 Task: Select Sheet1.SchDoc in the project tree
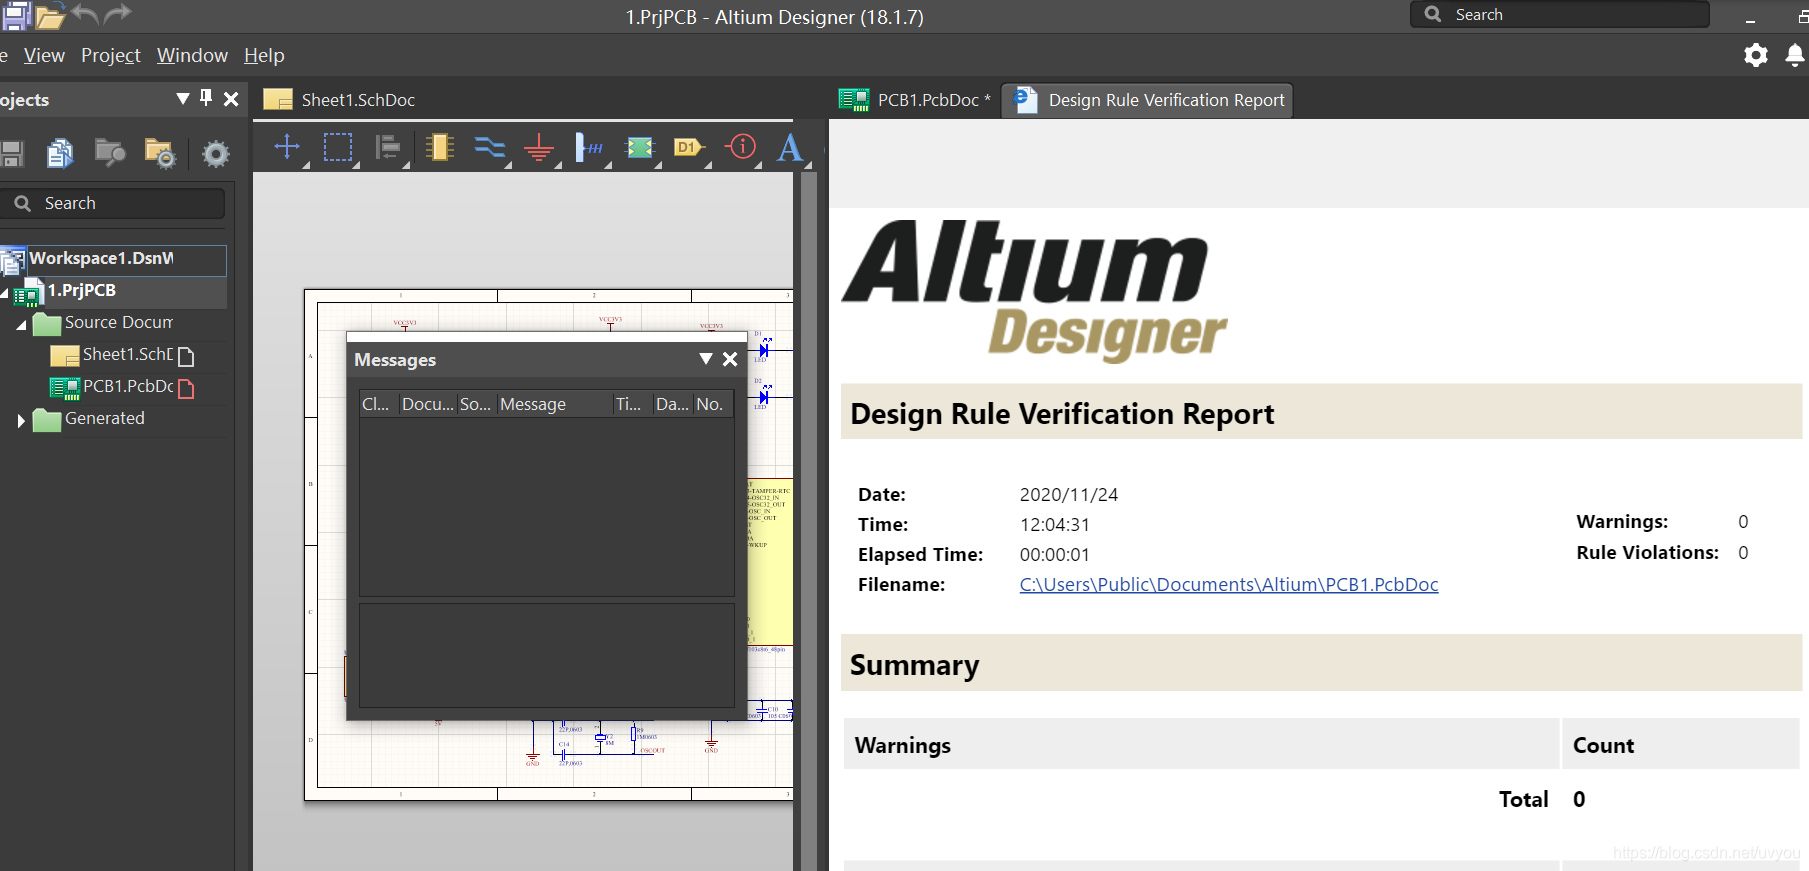pos(127,355)
